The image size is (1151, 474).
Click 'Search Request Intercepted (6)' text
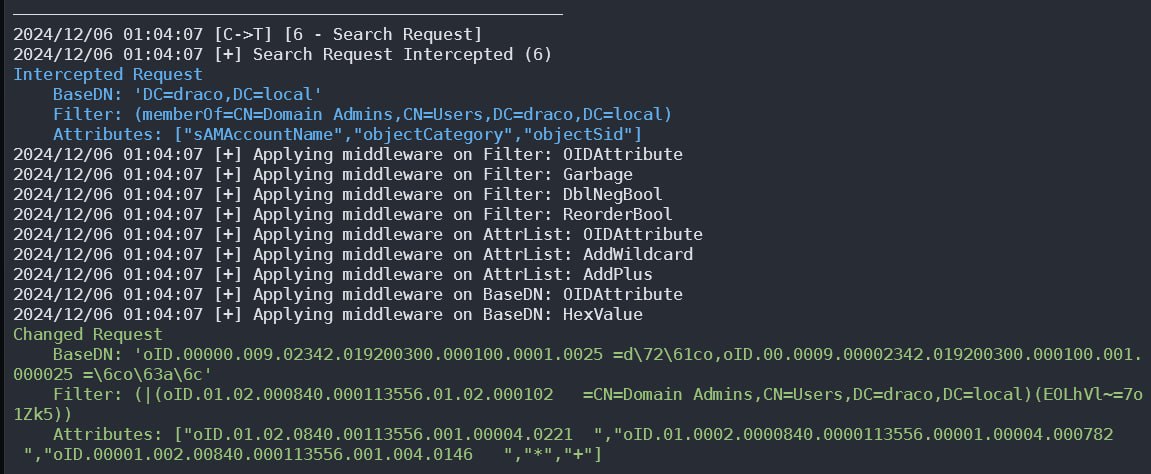[x=402, y=55]
